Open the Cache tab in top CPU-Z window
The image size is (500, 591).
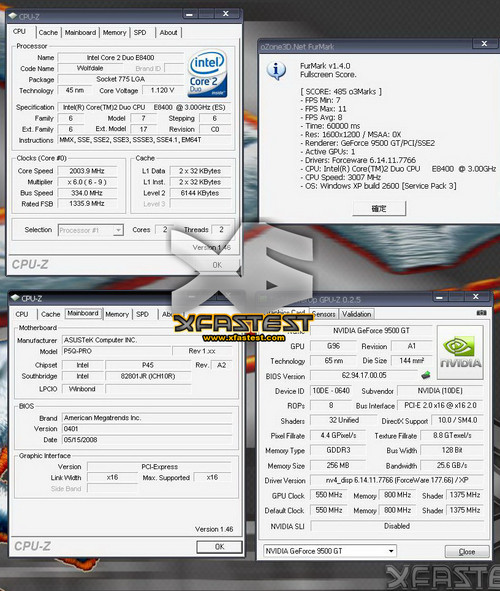[48, 32]
